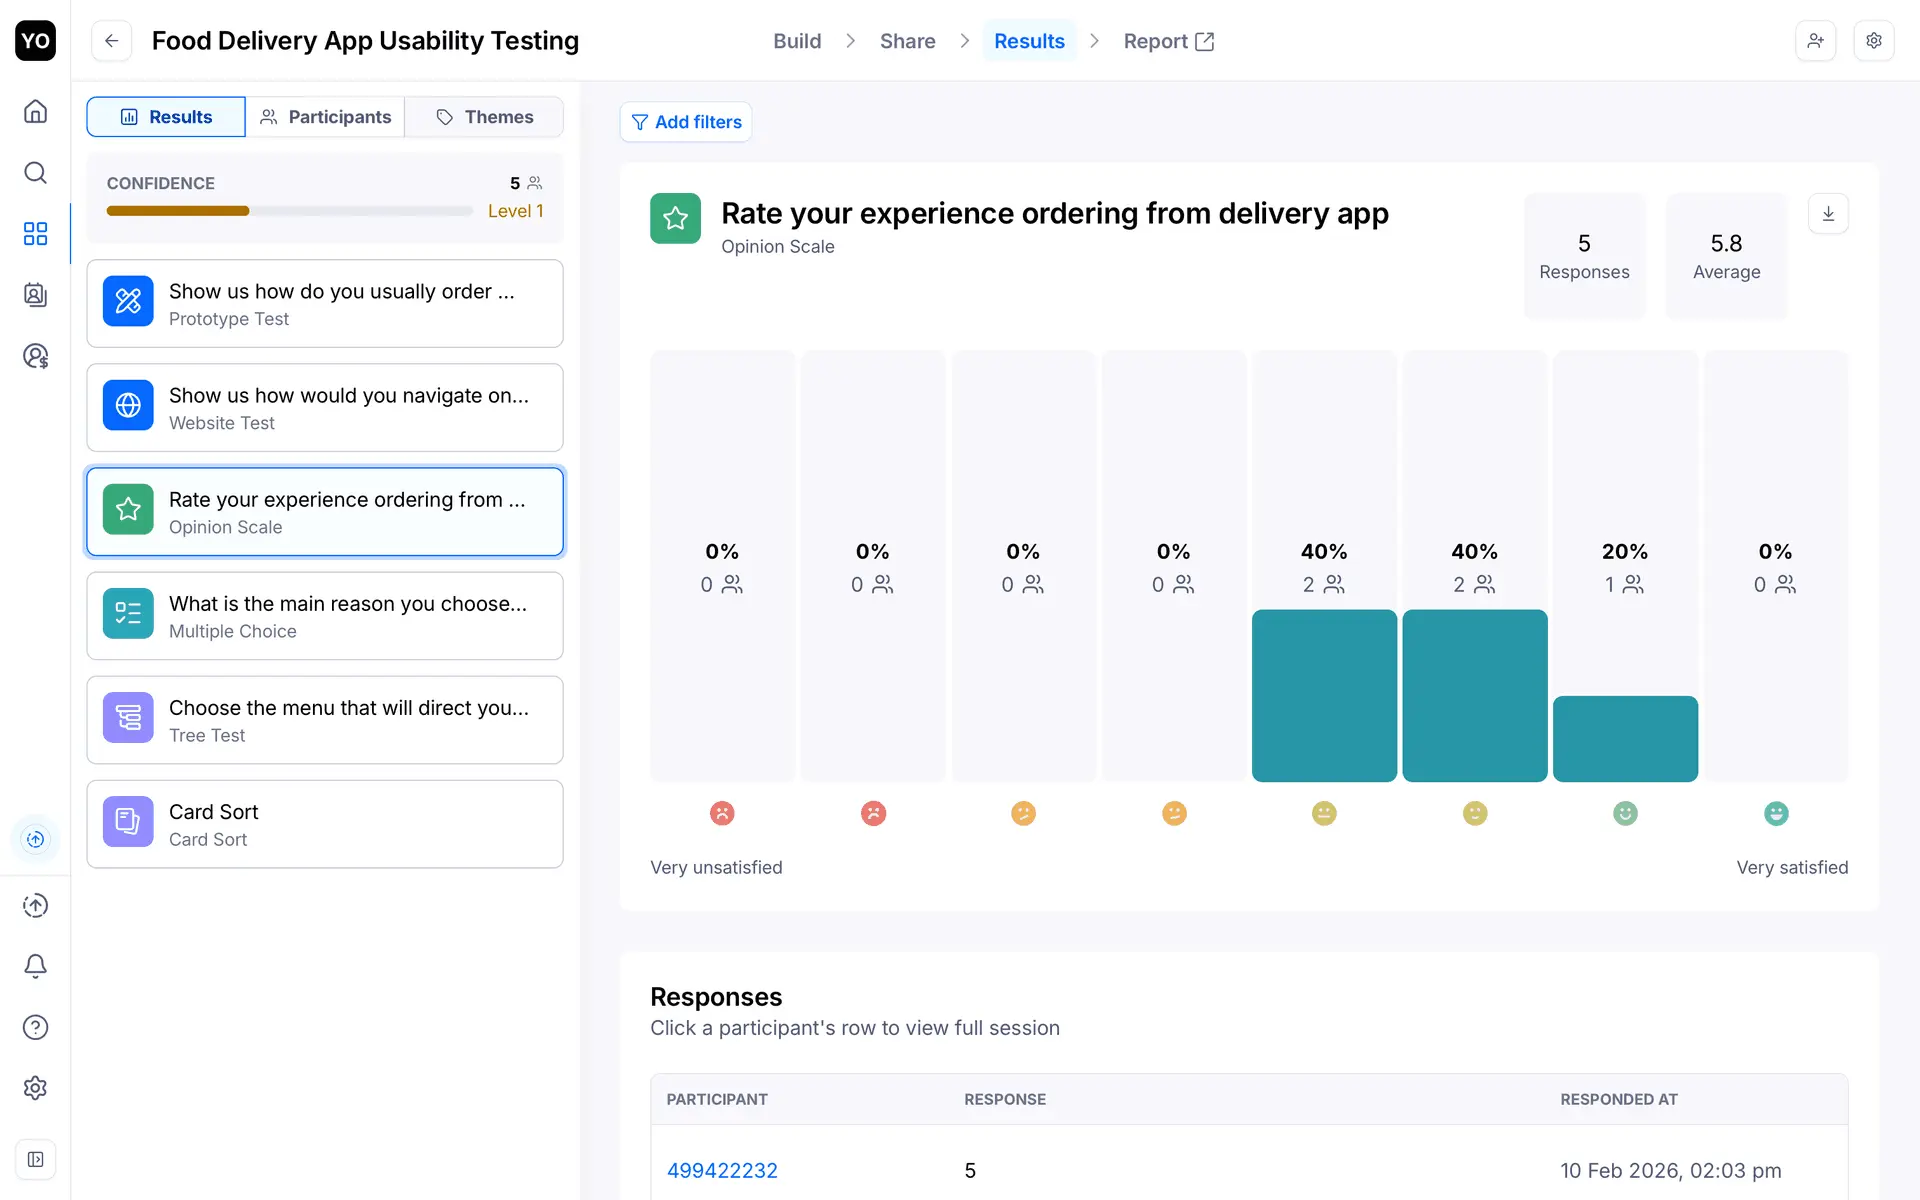Open study settings gear at top right
1920x1200 pixels.
[1874, 41]
